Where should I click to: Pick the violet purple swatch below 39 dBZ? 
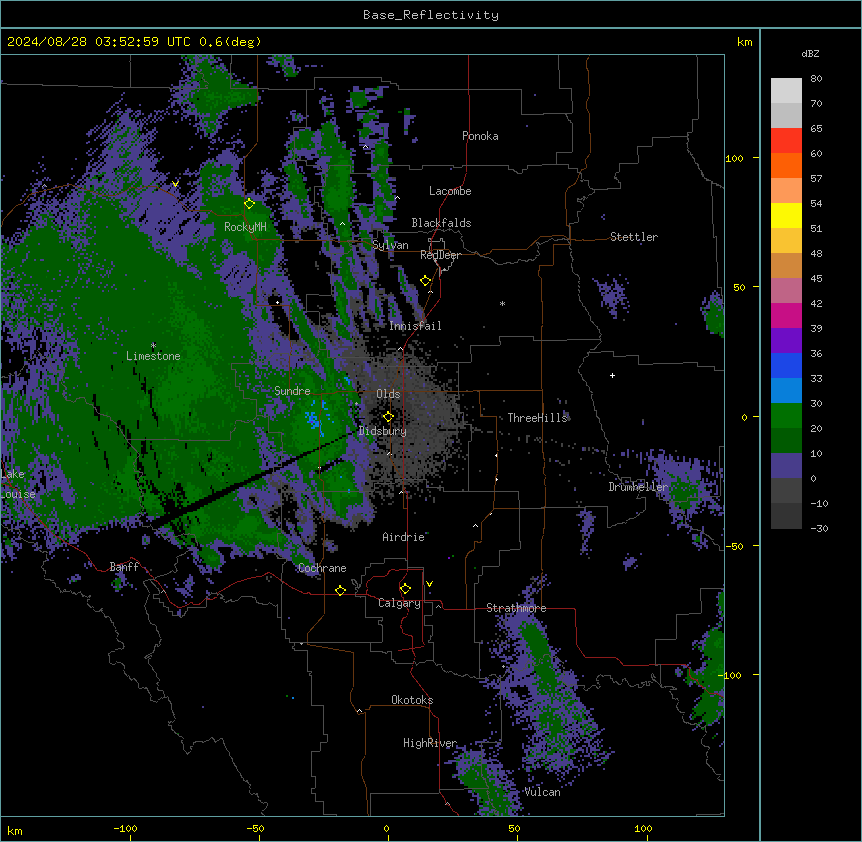(786, 341)
